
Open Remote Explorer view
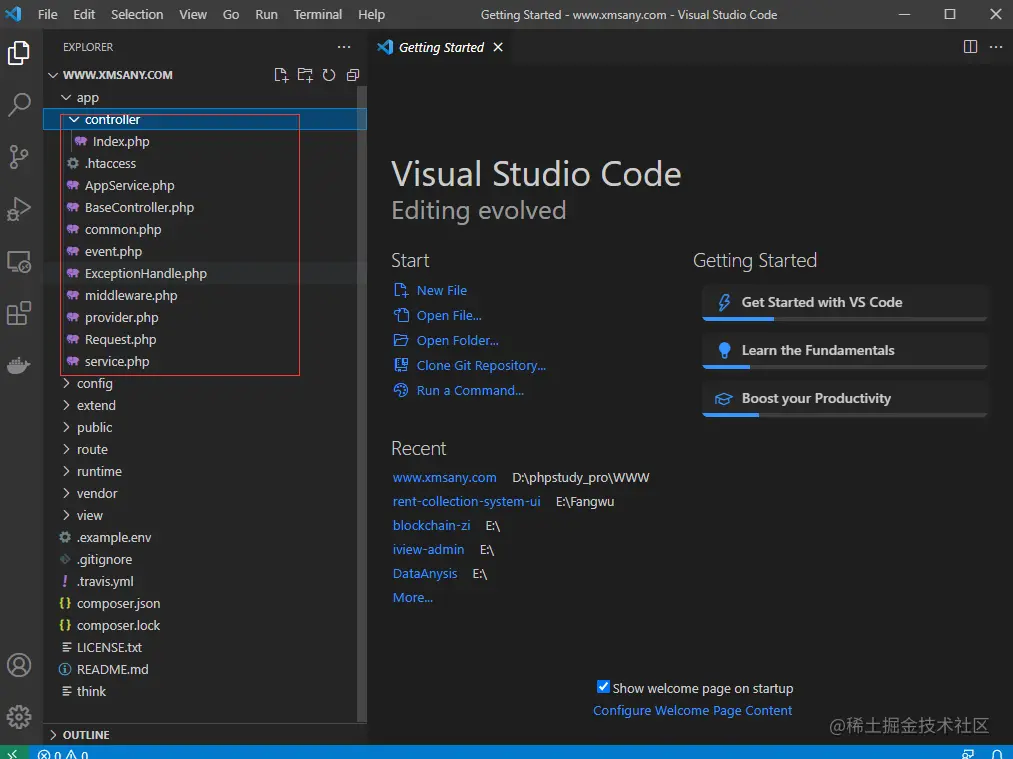point(19,262)
